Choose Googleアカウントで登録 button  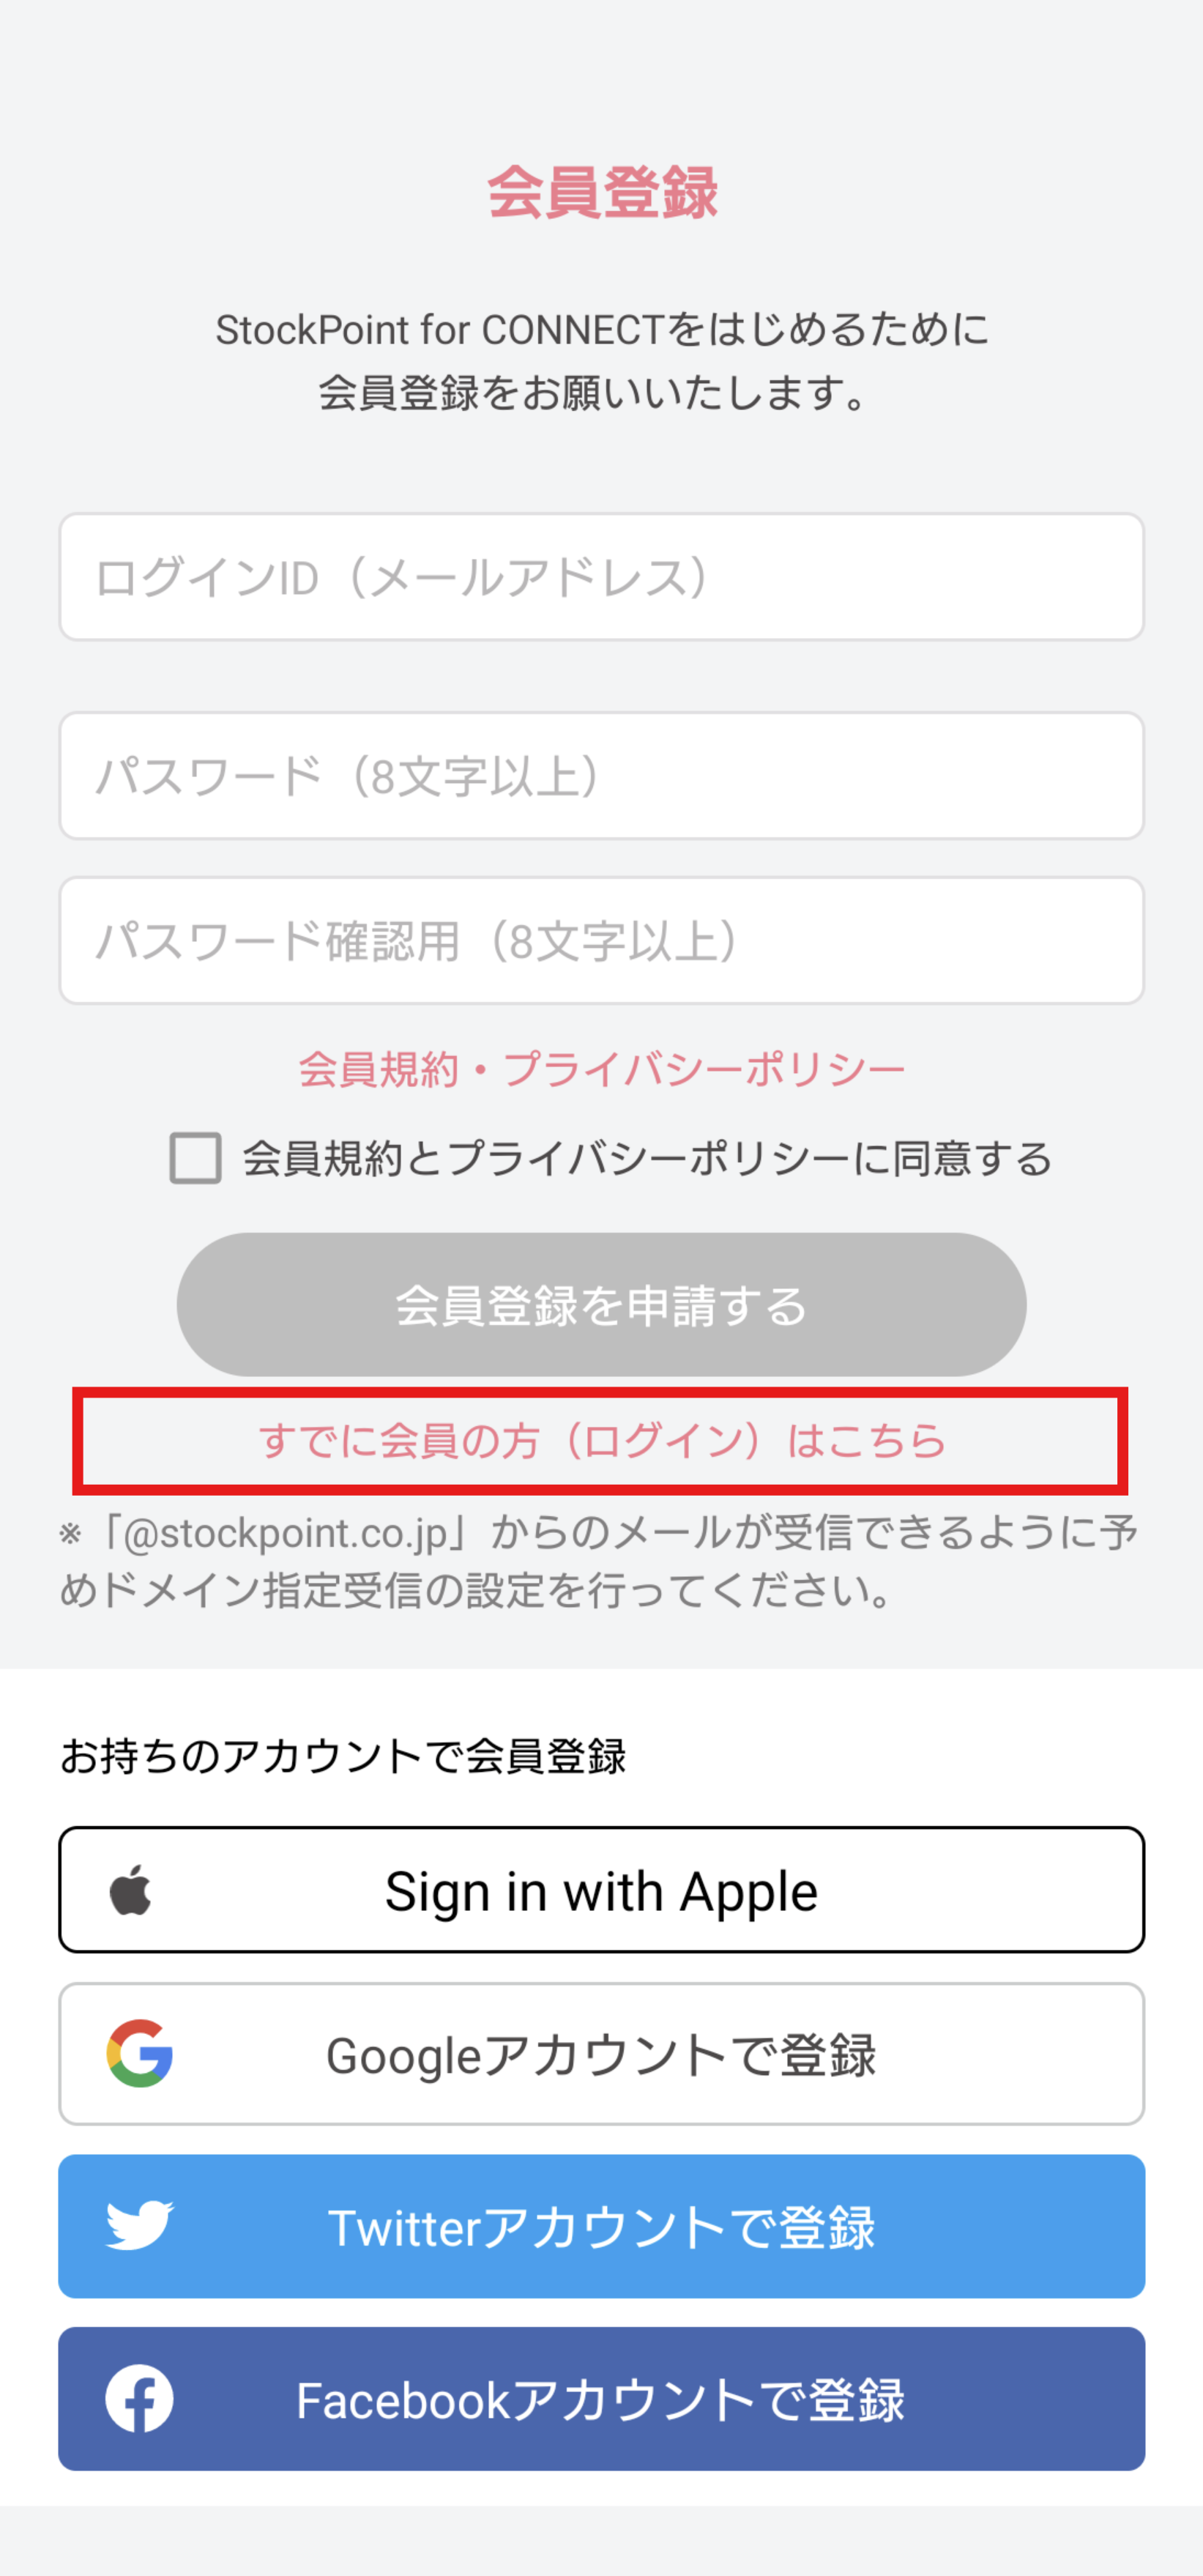pyautogui.click(x=601, y=2054)
